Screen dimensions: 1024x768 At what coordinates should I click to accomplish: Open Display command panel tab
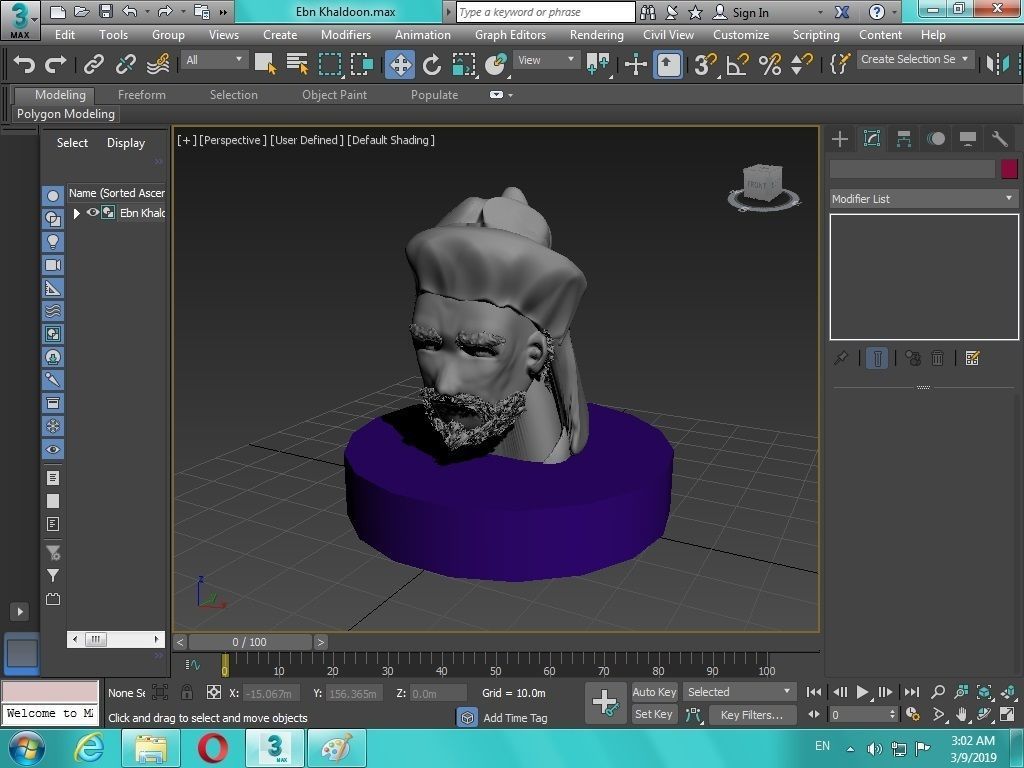[968, 138]
